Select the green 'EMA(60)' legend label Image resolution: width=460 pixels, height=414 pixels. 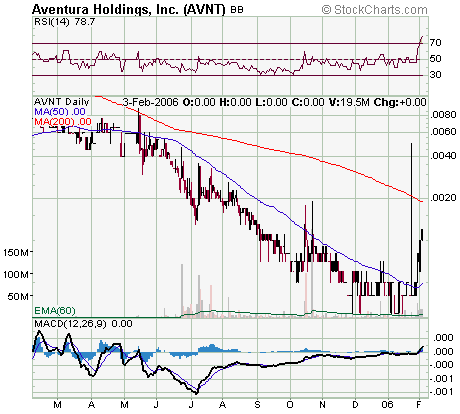pos(55,311)
